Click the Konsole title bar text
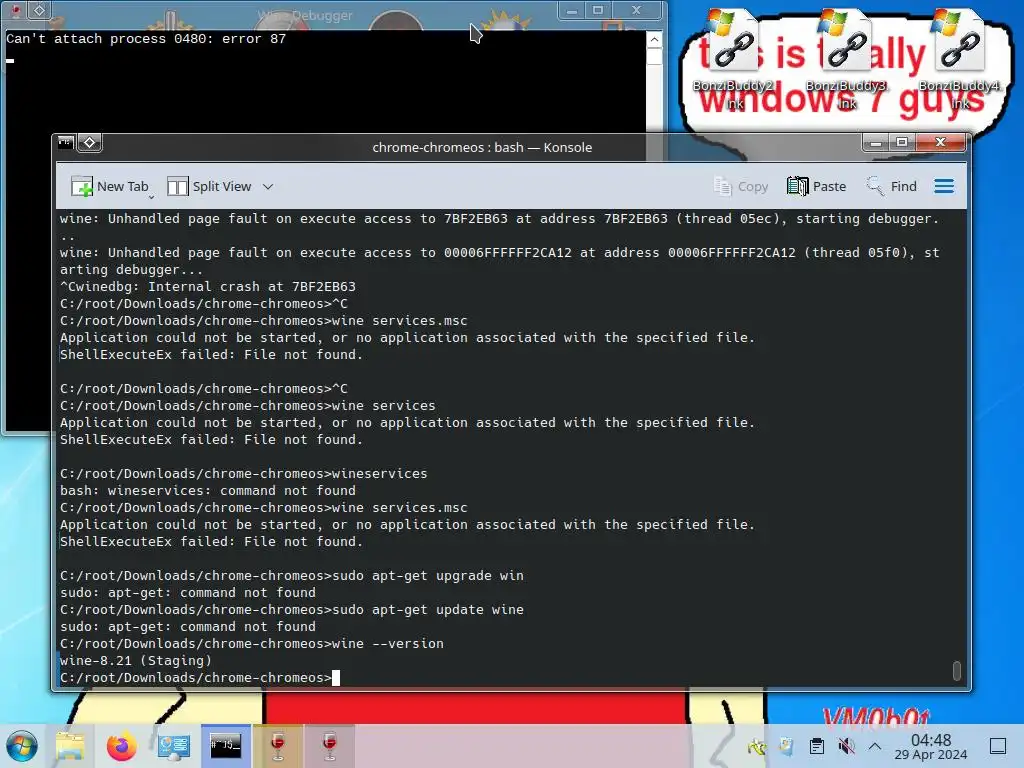 [x=482, y=148]
